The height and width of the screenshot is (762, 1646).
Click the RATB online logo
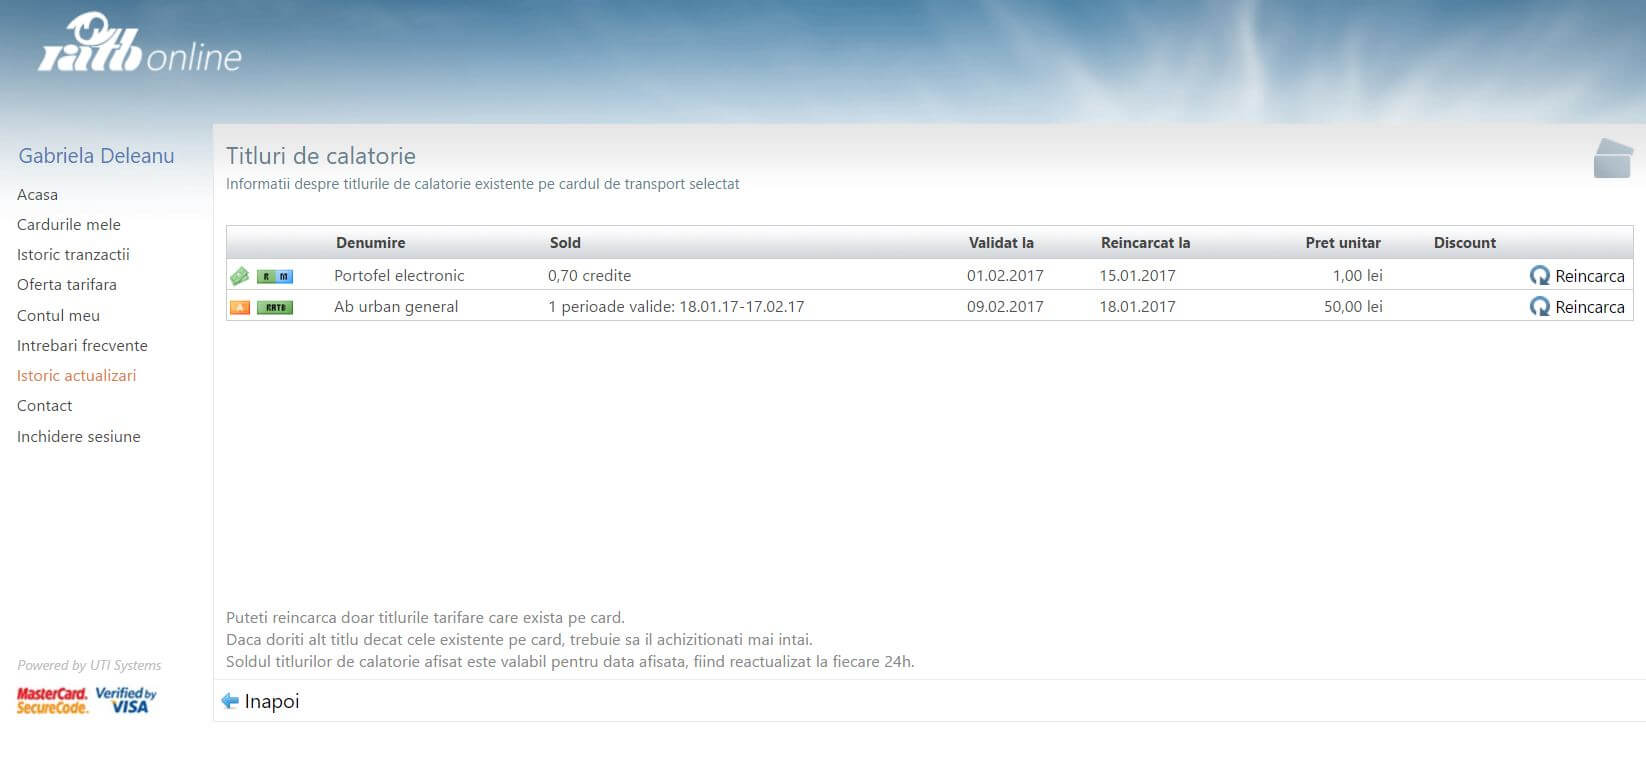[x=140, y=43]
